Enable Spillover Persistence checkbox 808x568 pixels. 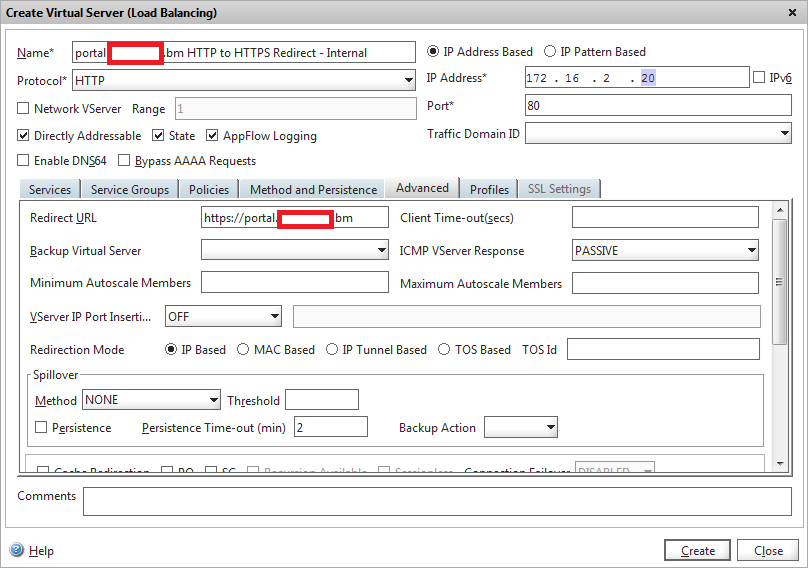coord(41,427)
